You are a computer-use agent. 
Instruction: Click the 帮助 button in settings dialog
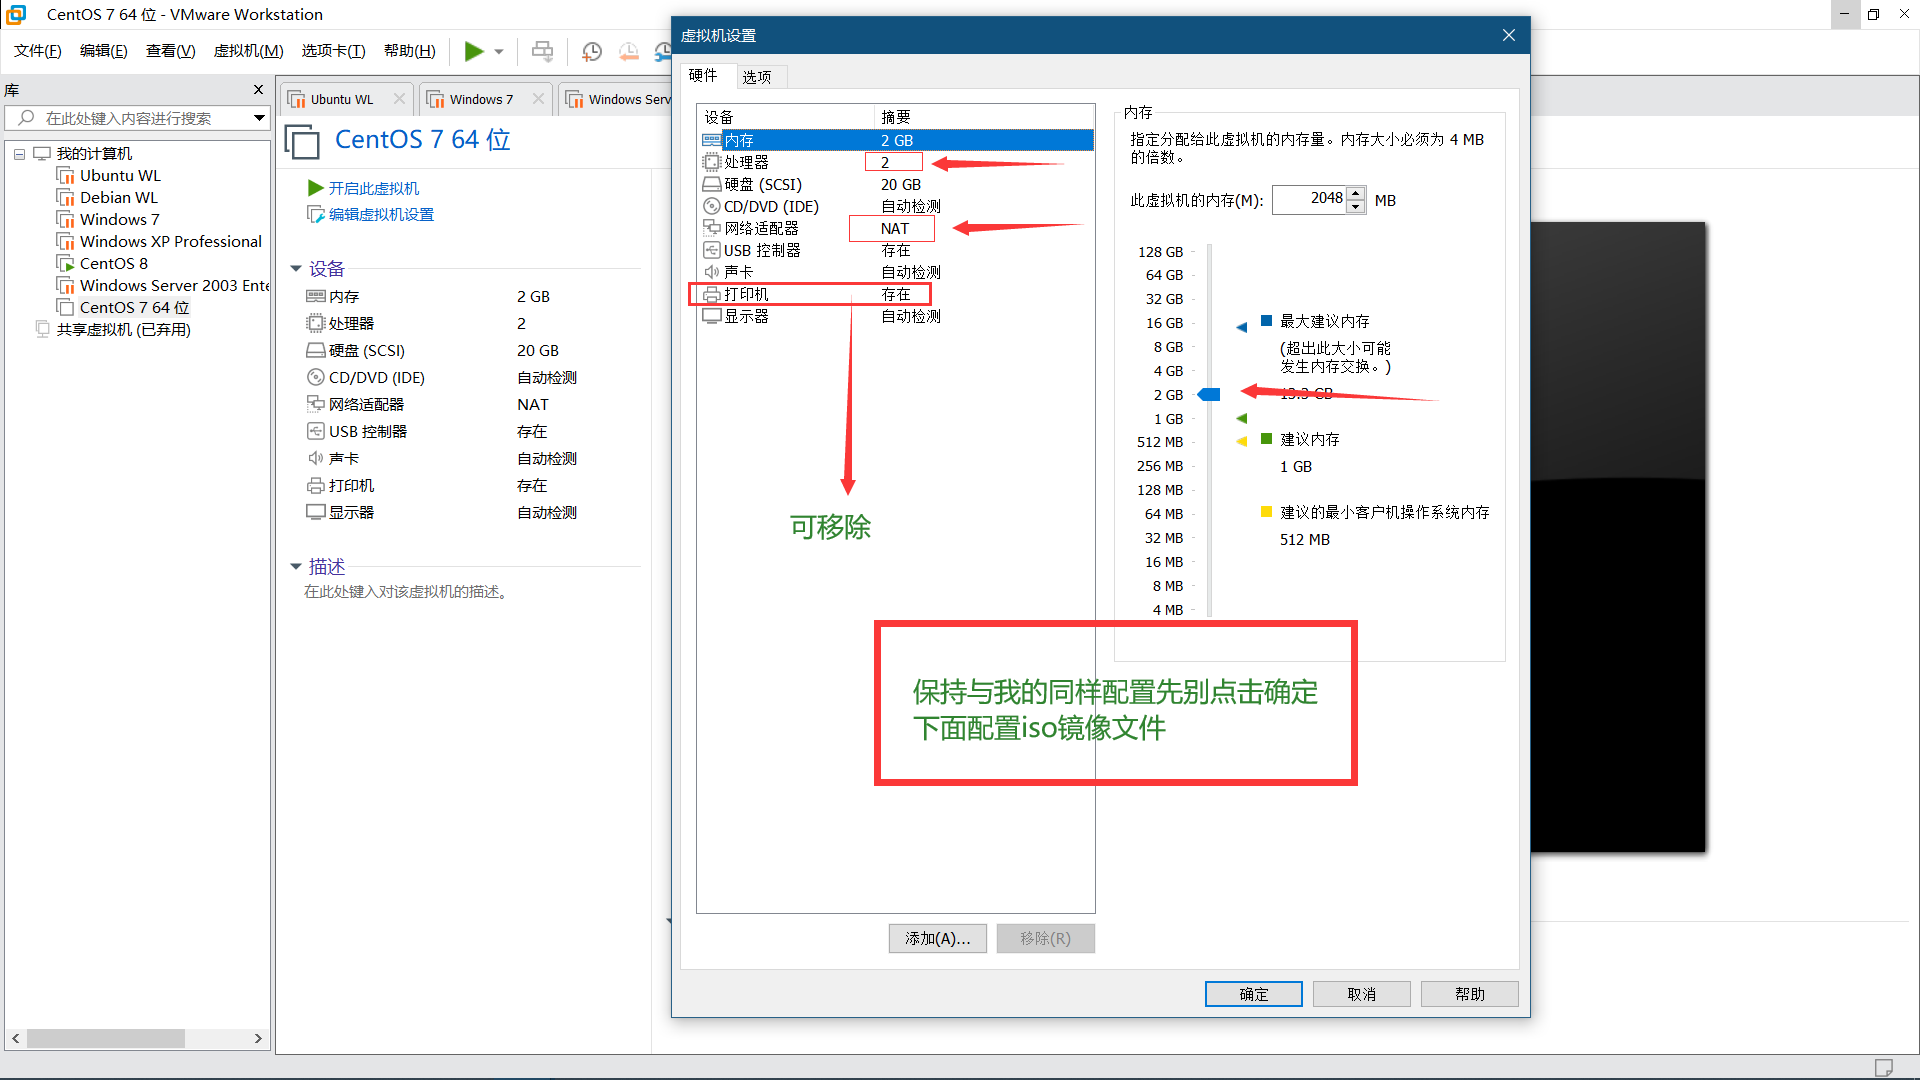(x=1469, y=994)
